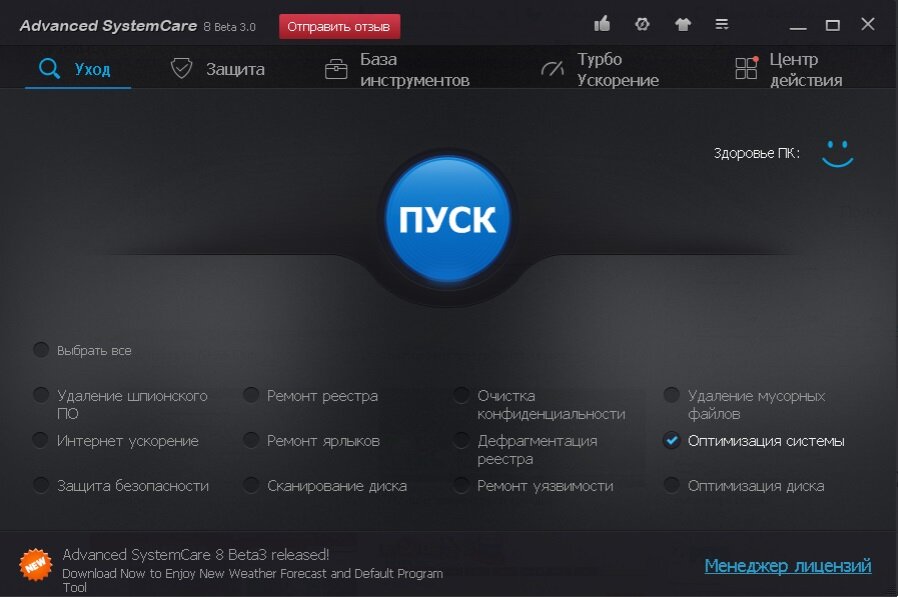898x597 pixels.
Task: Enable Очистка конфиденциальности checkbox
Action: [461, 395]
